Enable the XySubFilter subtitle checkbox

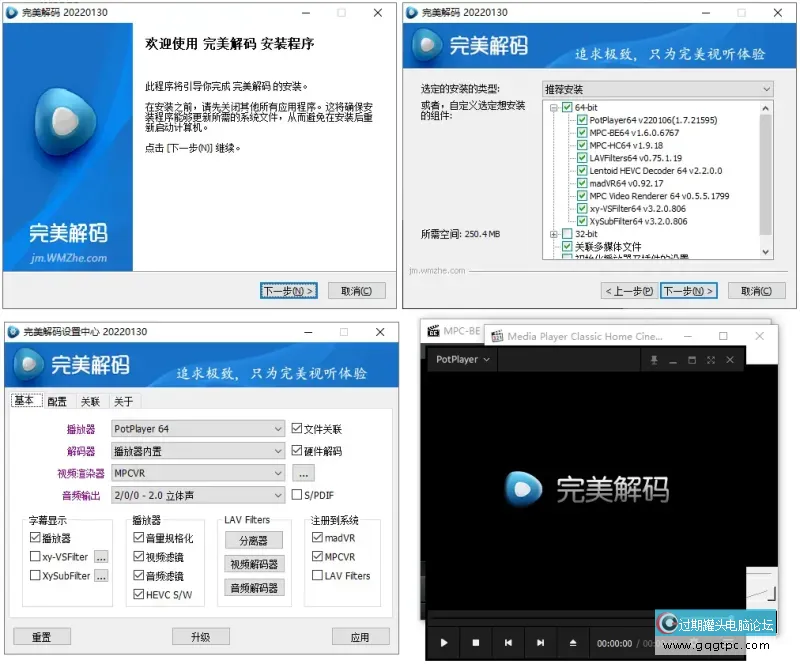35,575
